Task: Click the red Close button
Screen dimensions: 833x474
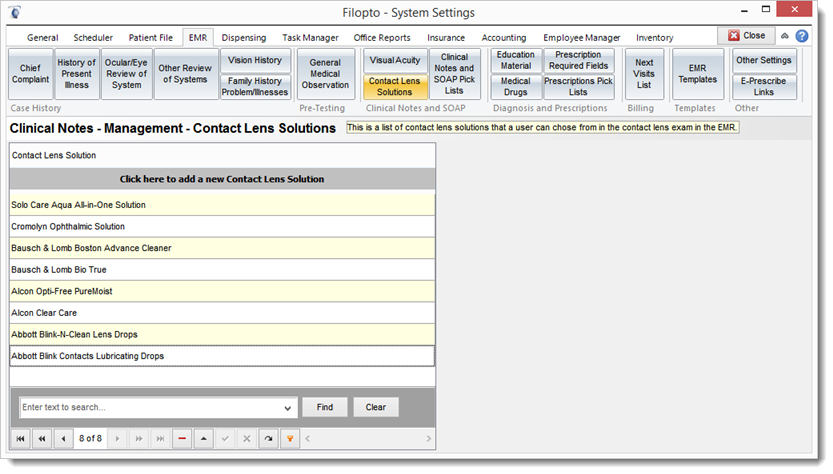Action: coord(746,36)
